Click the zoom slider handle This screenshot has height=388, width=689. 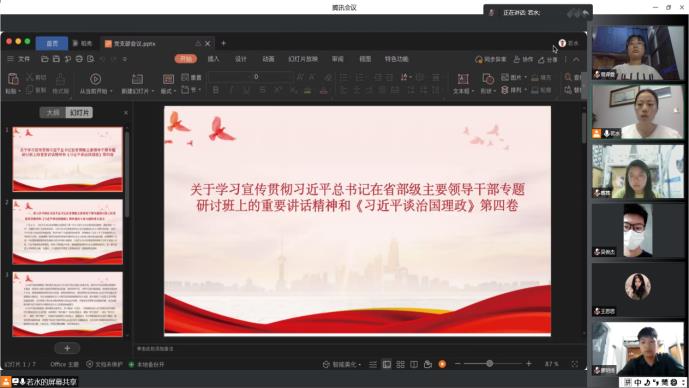point(490,363)
